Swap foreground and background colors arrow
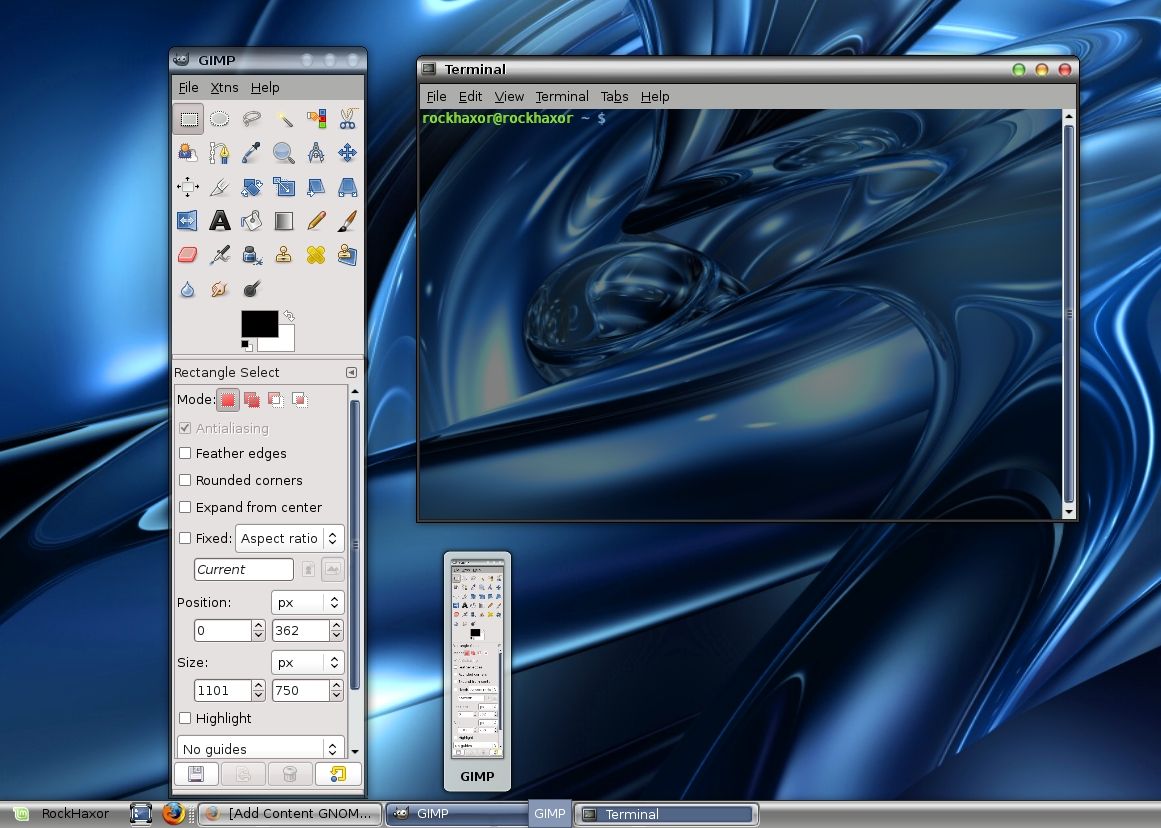Image resolution: width=1161 pixels, height=828 pixels. (289, 316)
